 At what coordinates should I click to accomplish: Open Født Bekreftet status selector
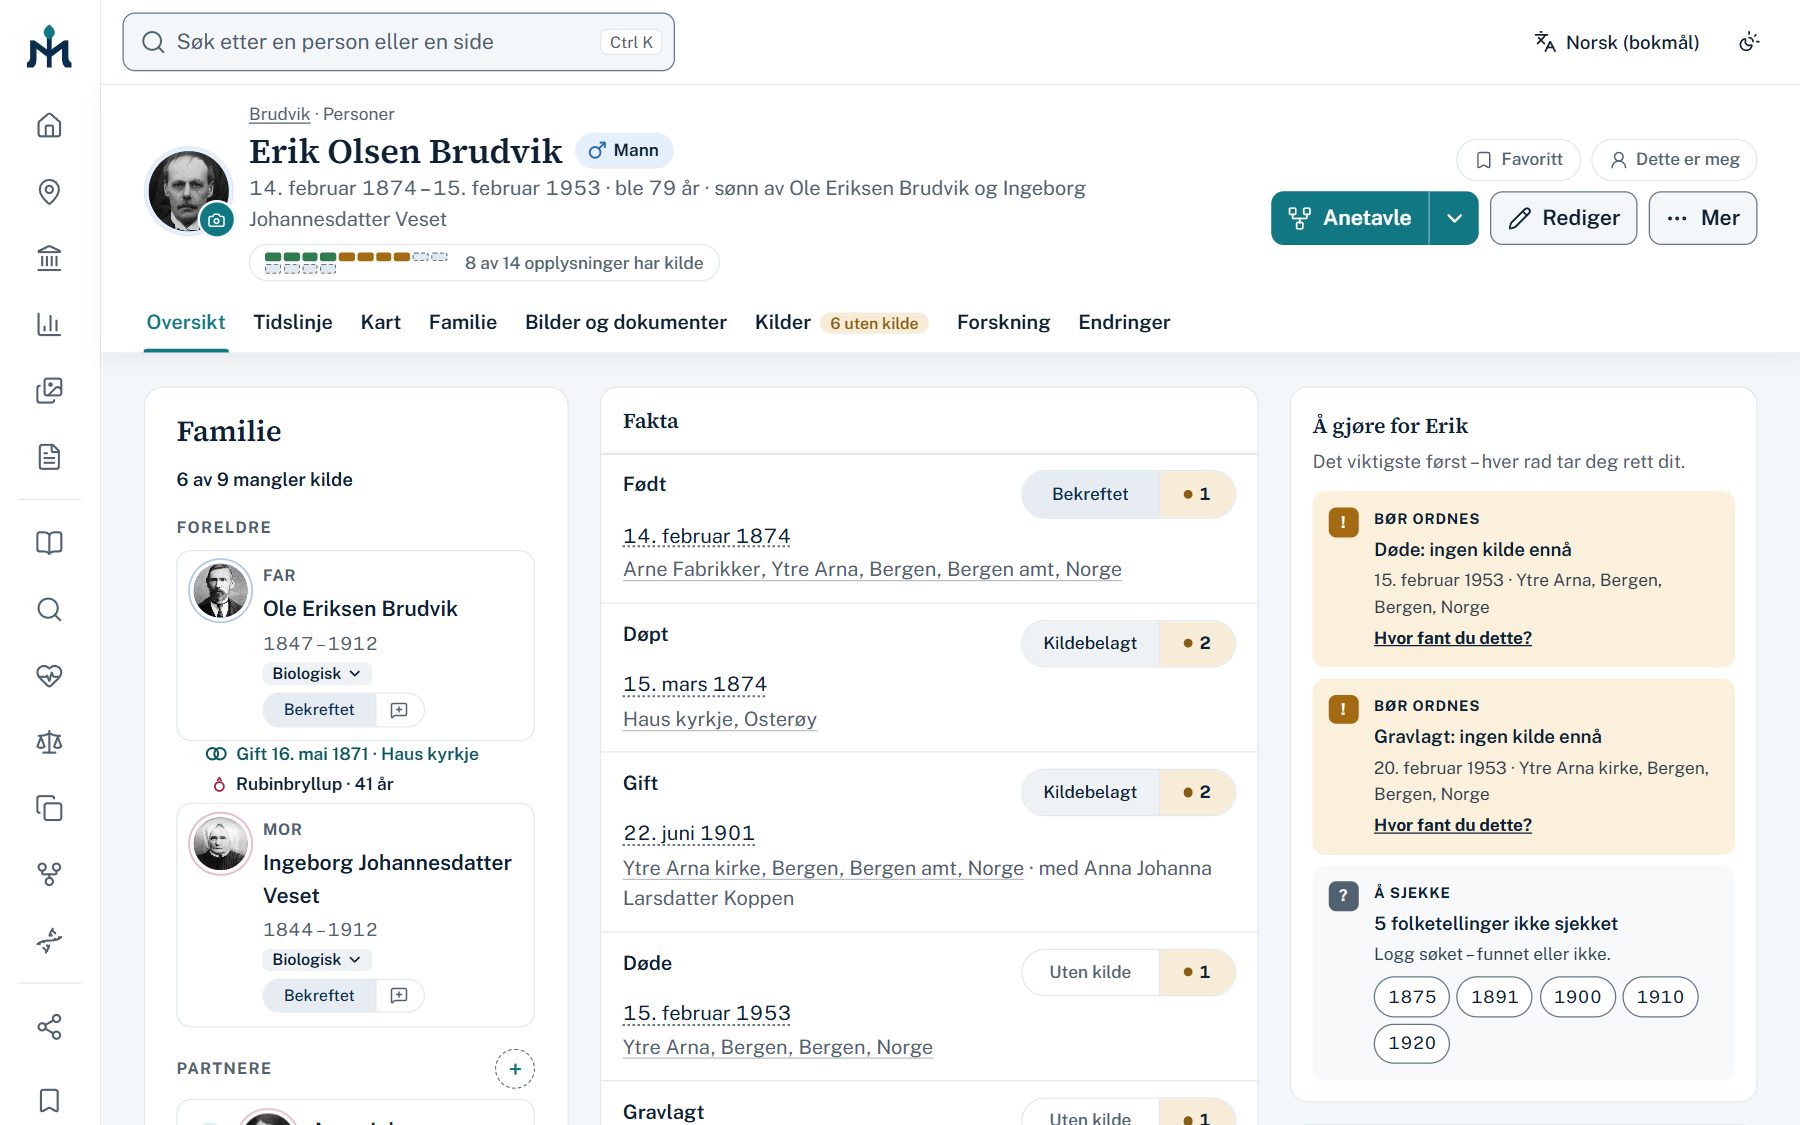click(x=1090, y=494)
